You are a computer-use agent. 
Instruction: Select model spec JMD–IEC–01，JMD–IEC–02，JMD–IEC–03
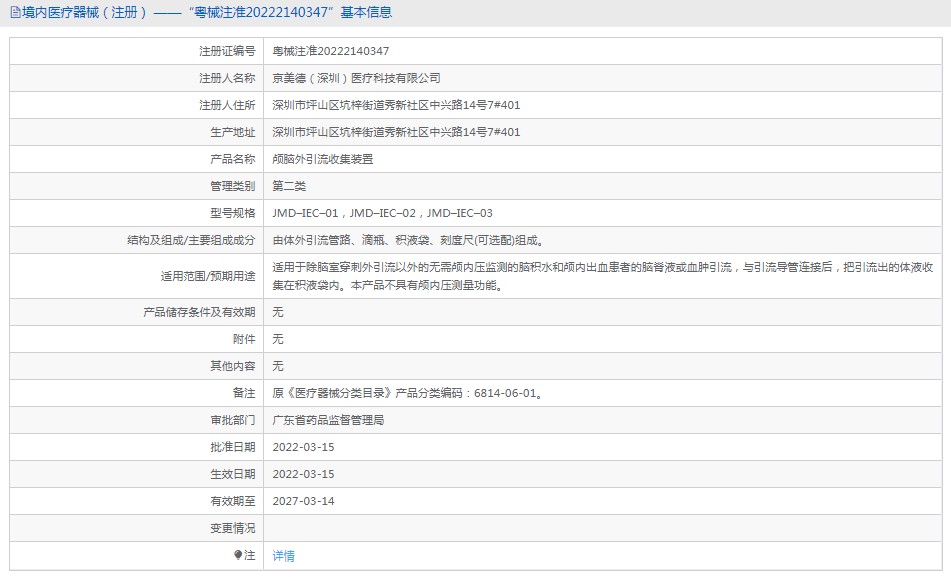click(x=382, y=214)
